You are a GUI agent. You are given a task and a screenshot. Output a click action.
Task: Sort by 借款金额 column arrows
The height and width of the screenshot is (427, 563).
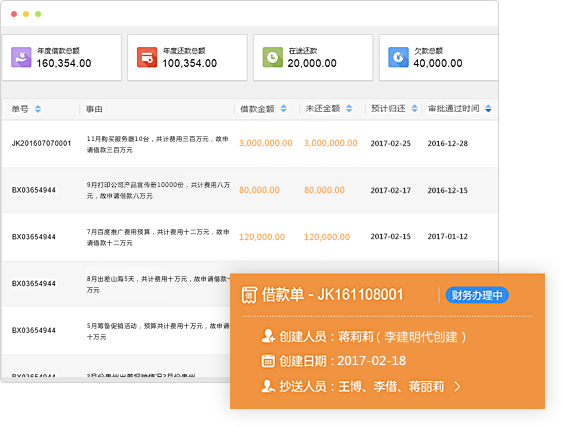click(284, 108)
